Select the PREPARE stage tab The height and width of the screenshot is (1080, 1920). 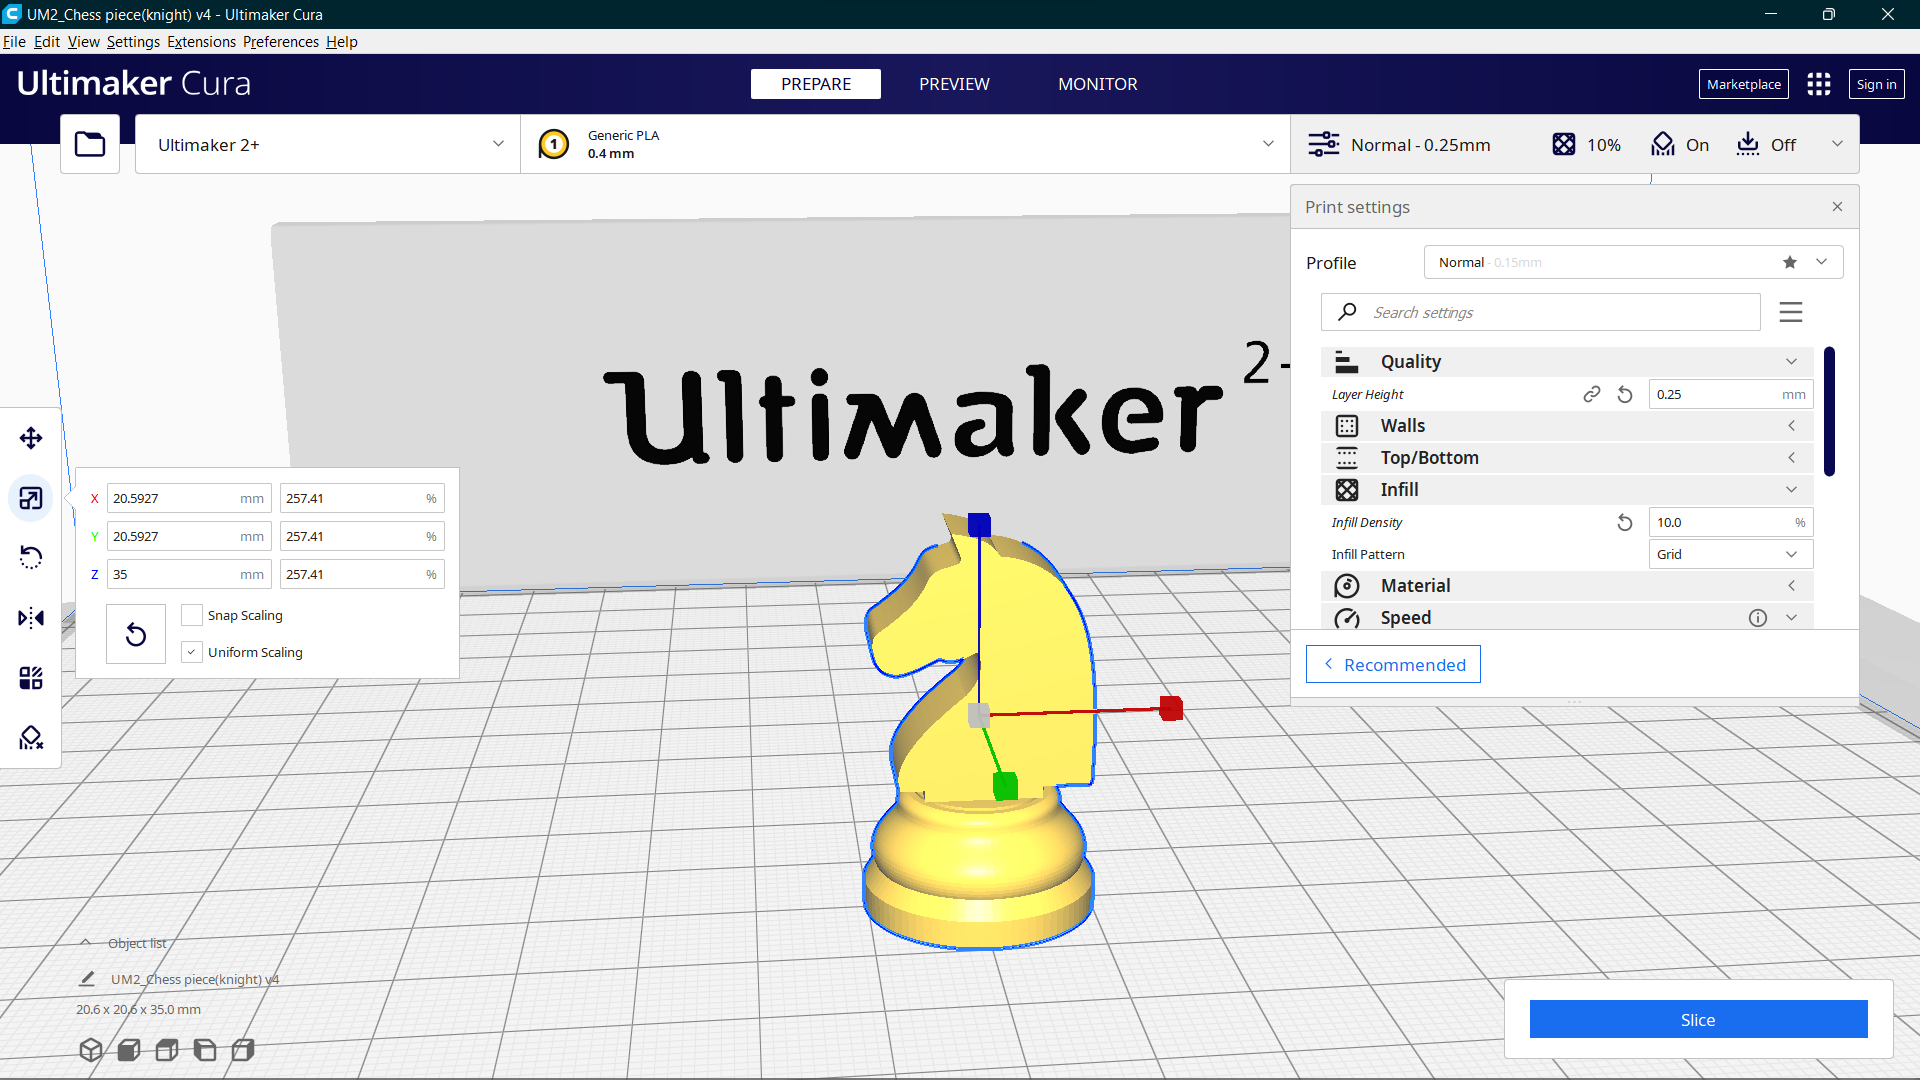(816, 84)
